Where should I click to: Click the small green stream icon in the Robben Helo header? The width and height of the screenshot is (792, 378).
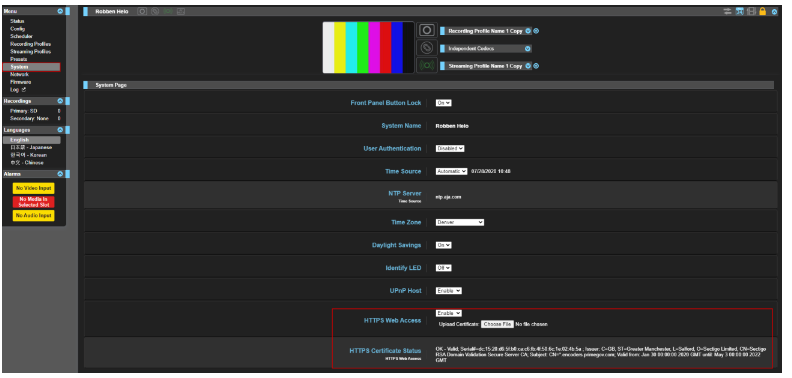pyautogui.click(x=168, y=11)
